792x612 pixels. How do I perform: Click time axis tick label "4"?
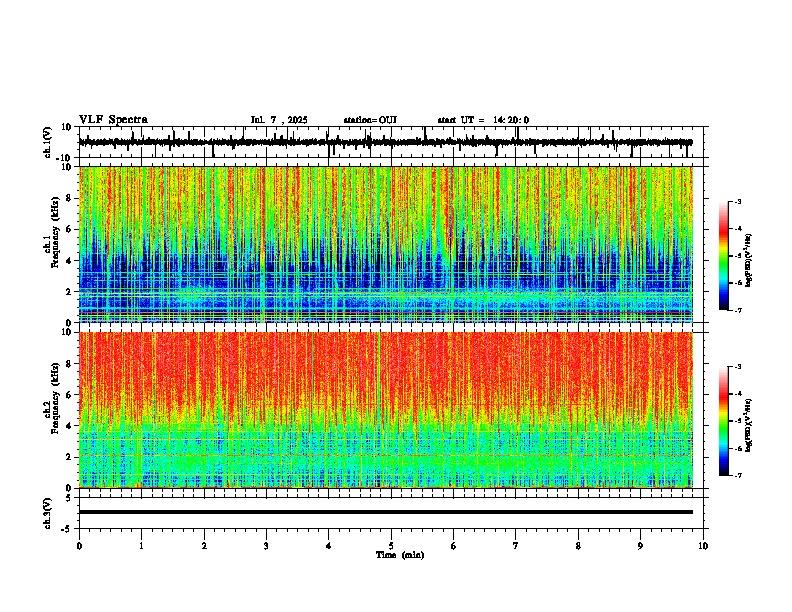tap(329, 546)
